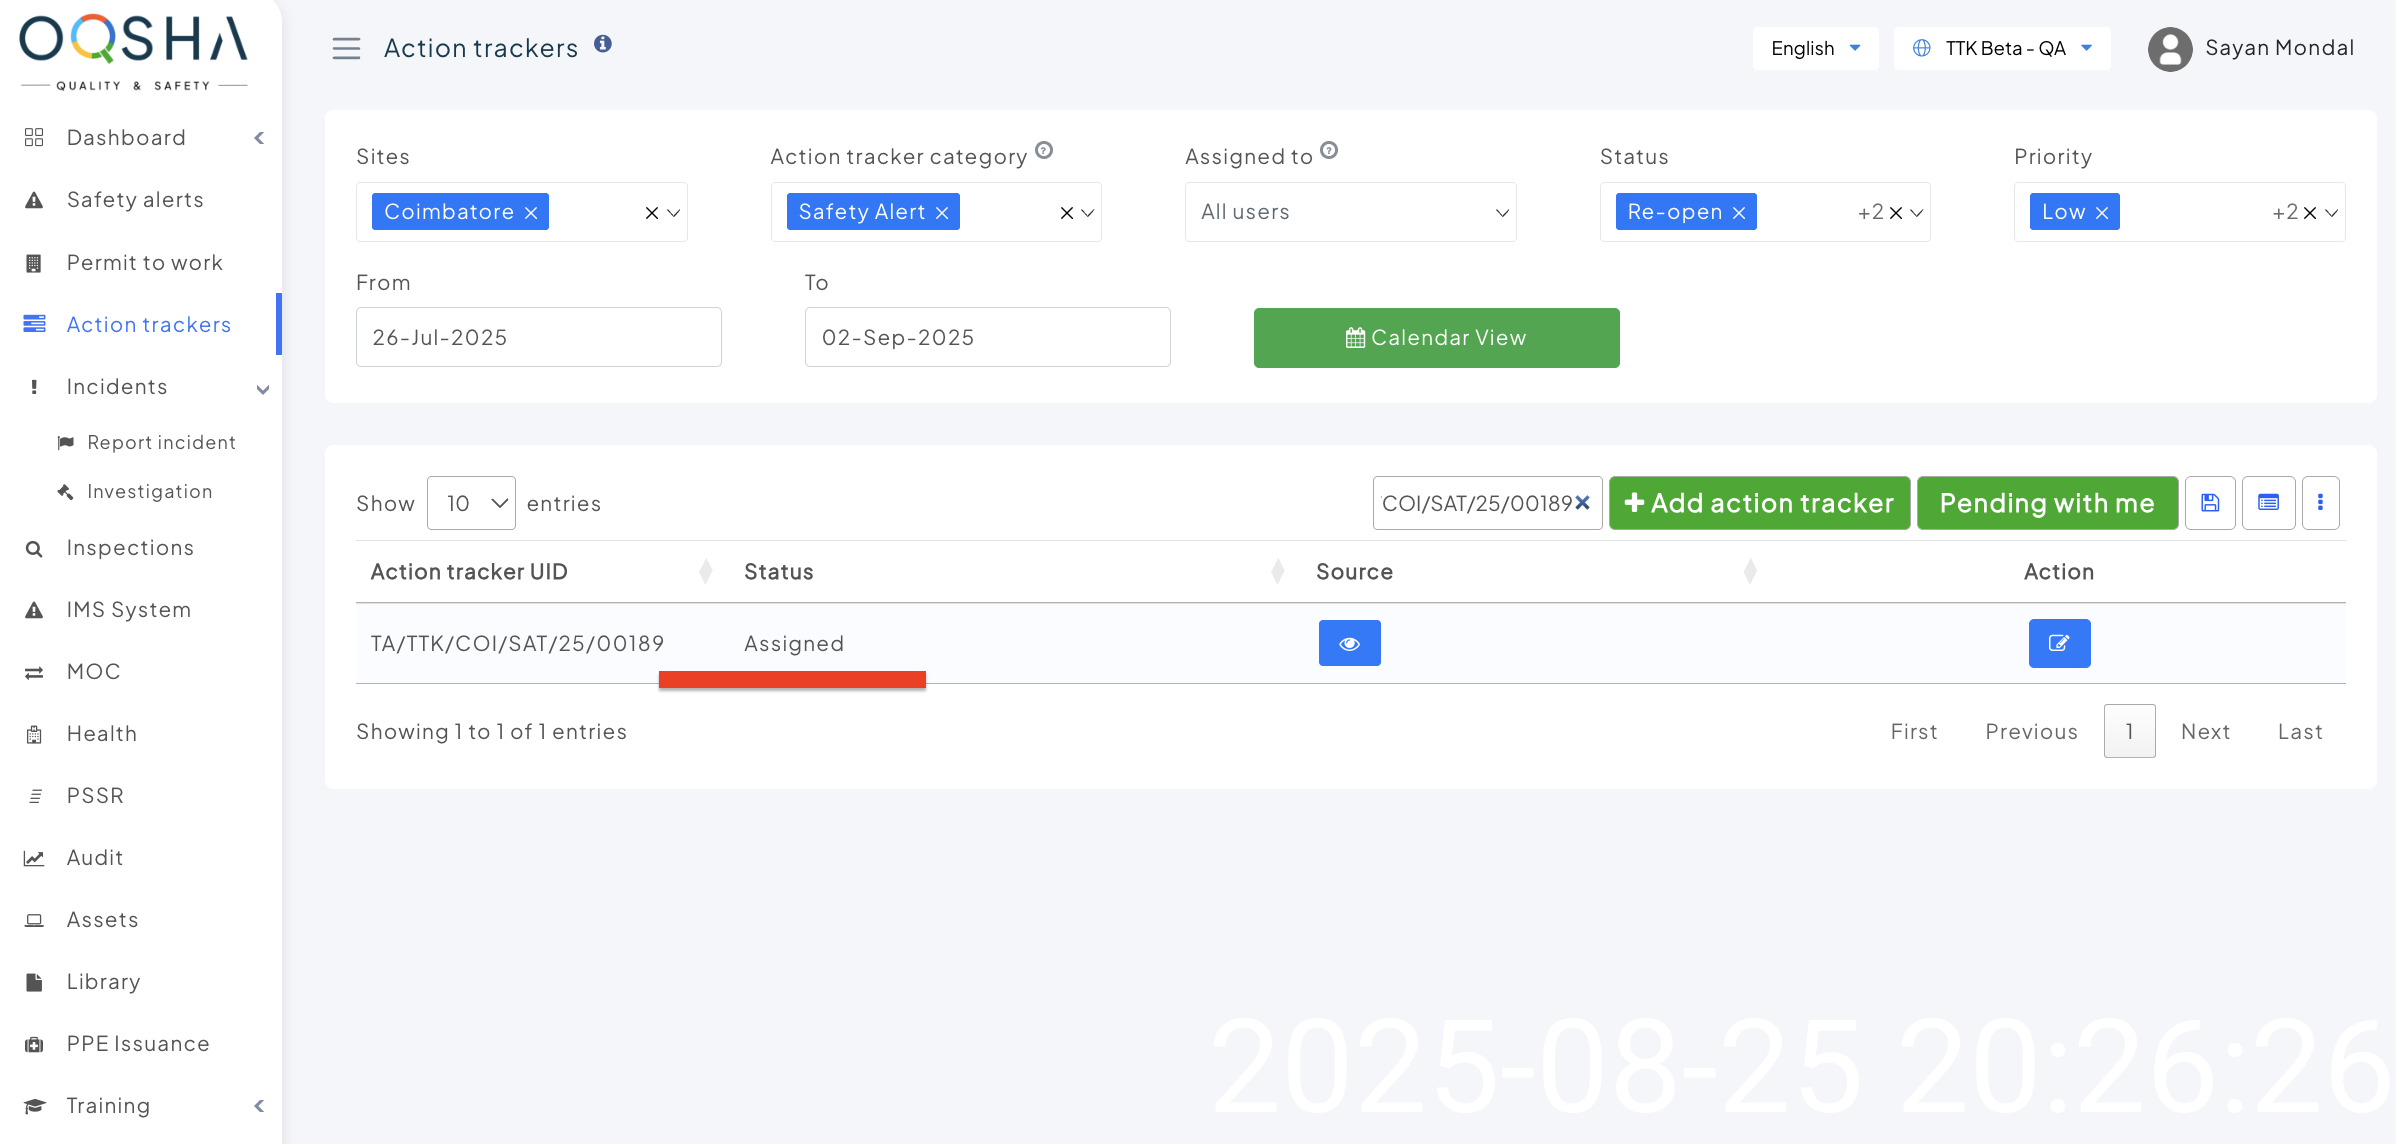
Task: Click the Add action tracker button
Action: point(1759,503)
